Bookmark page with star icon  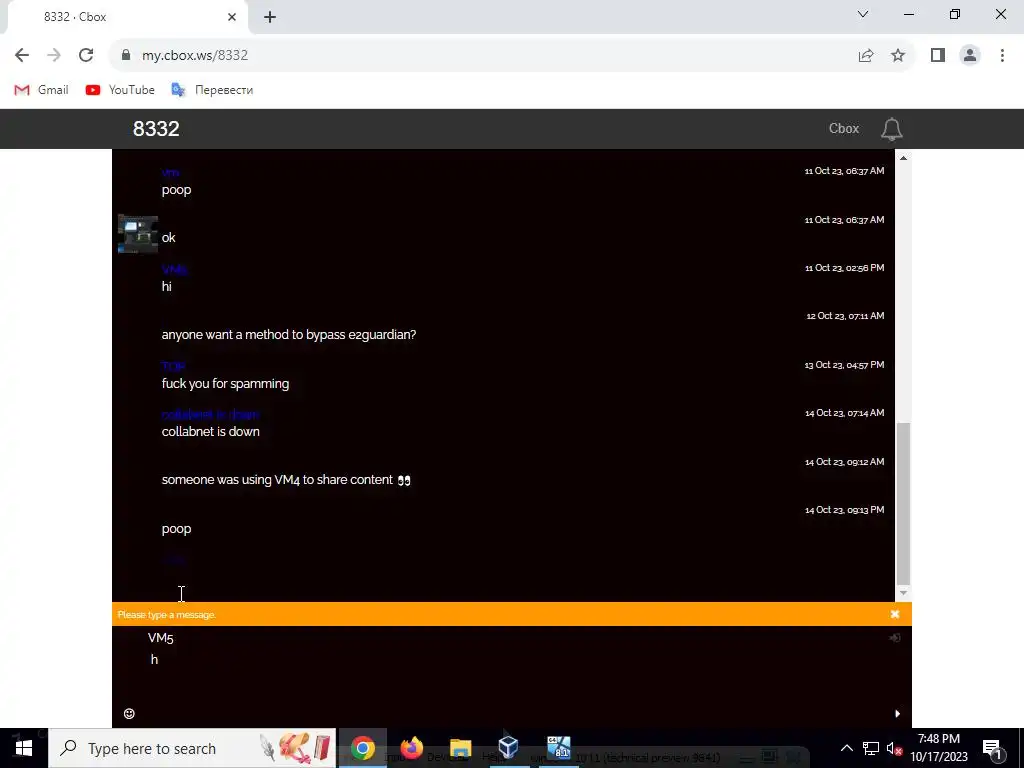(x=898, y=56)
